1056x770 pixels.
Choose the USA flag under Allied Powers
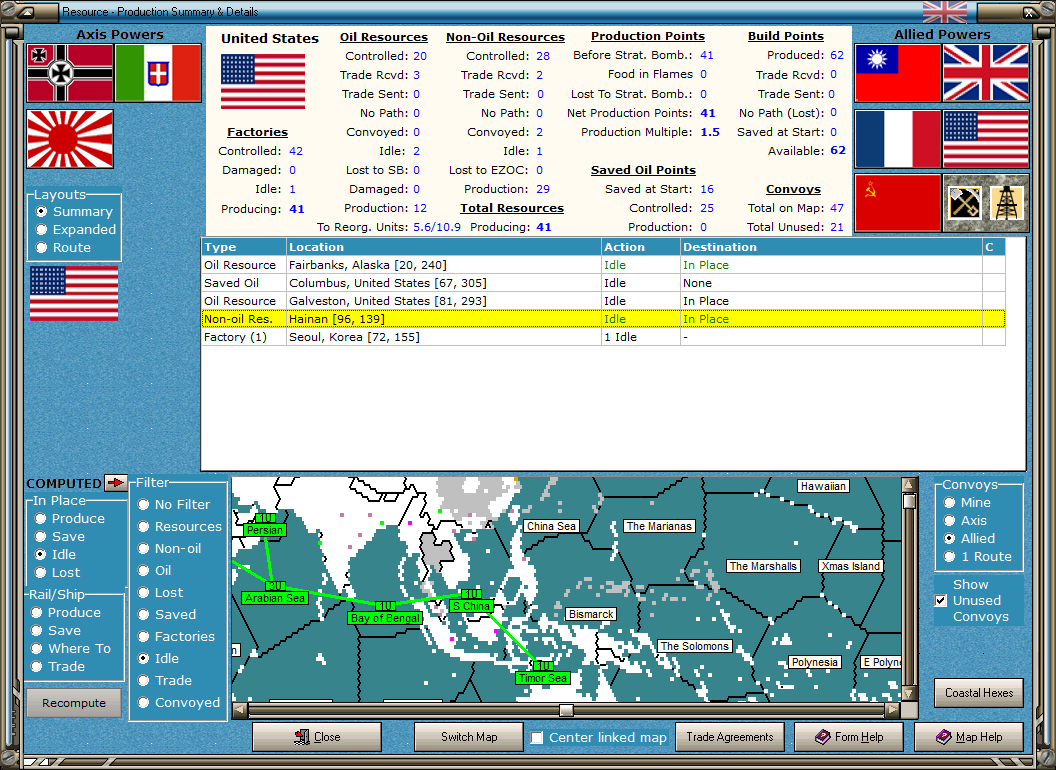pyautogui.click(x=986, y=139)
